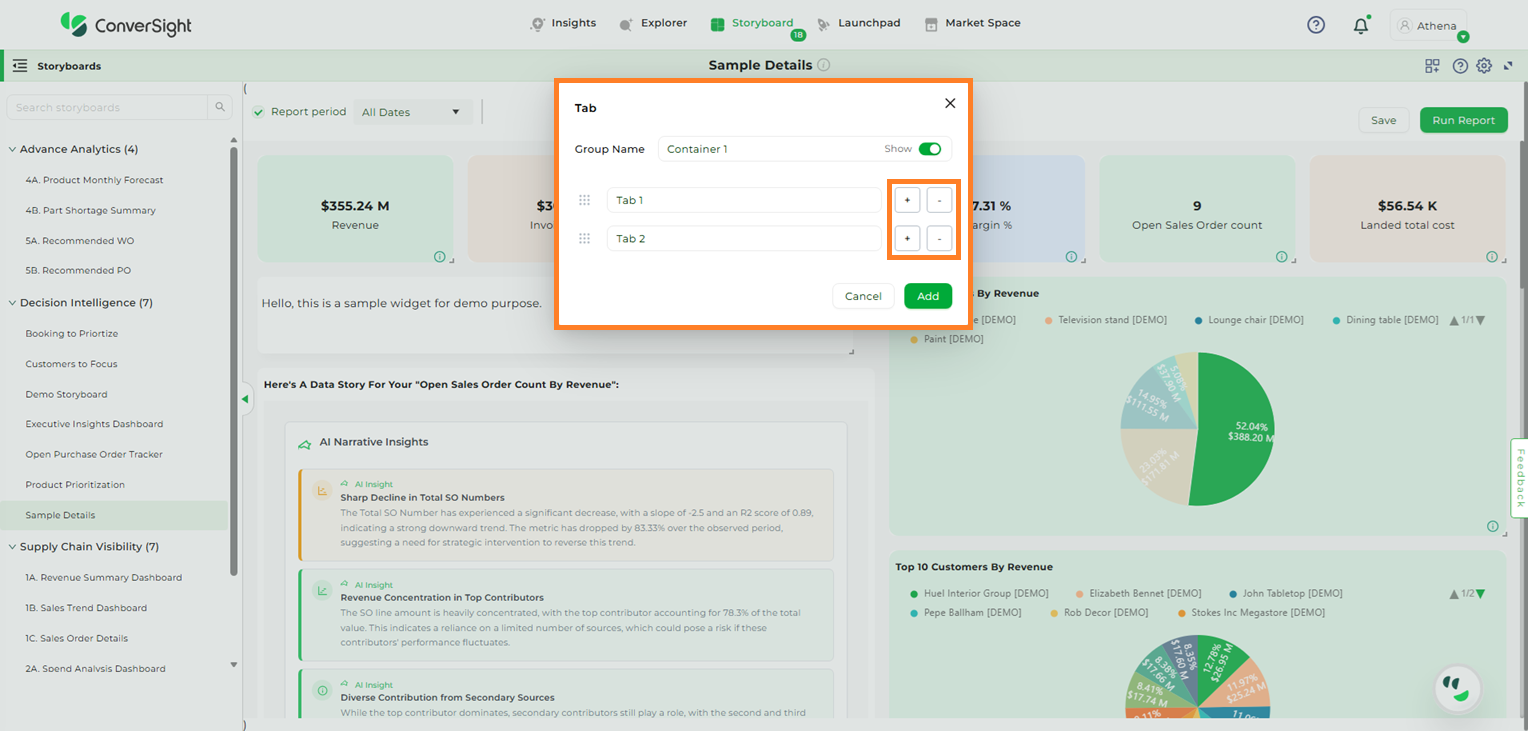Toggle the Show switch for Group Name

click(x=929, y=149)
